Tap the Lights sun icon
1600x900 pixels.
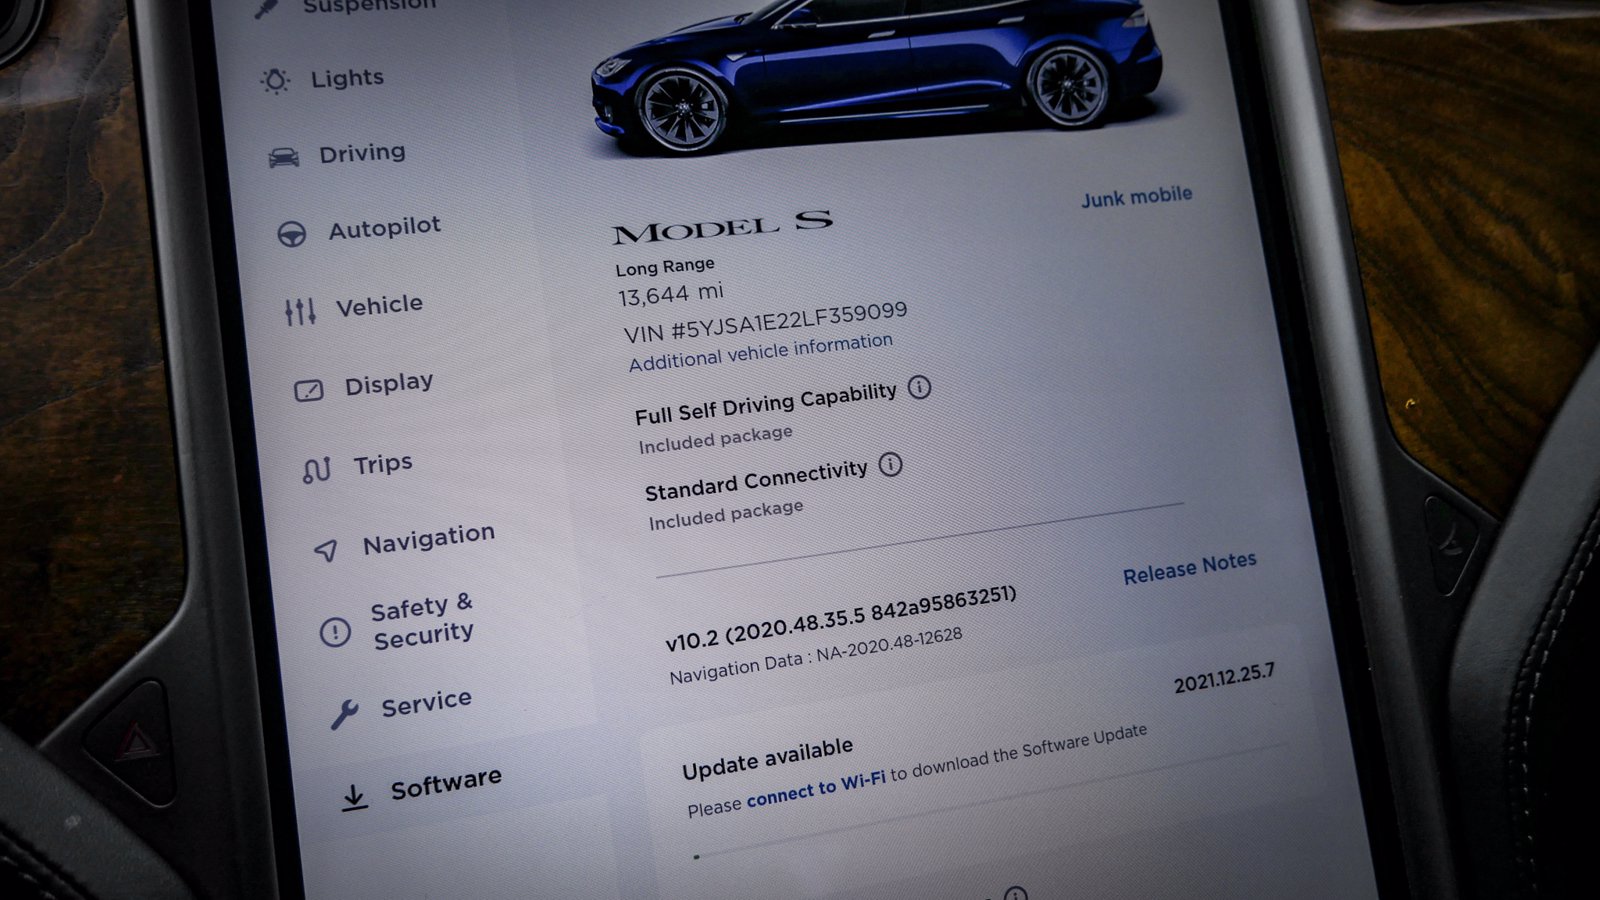(x=275, y=81)
